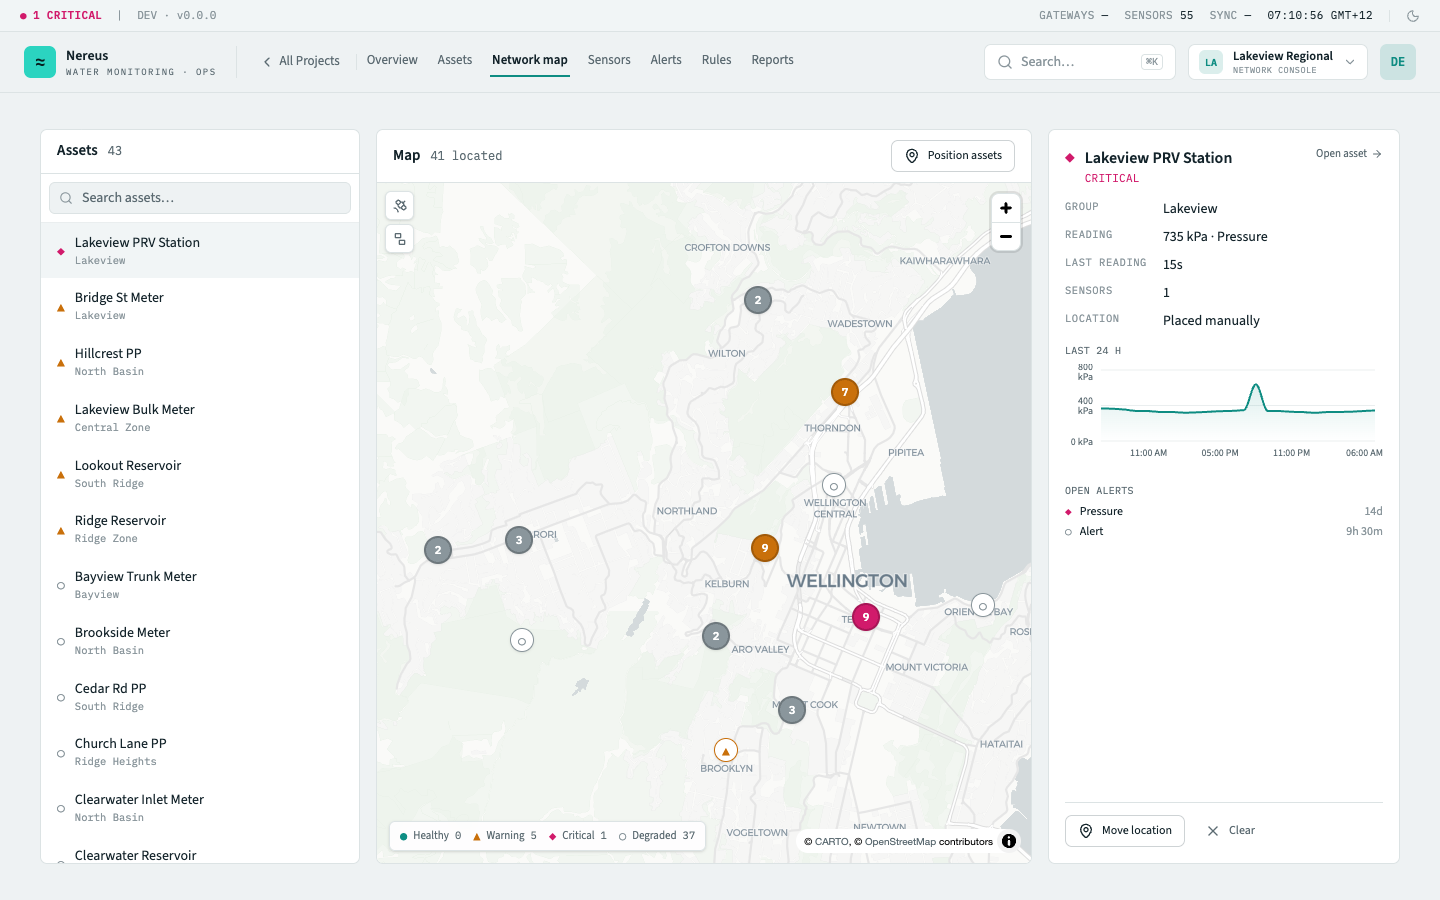
Task: Toggle dark mode moon icon
Action: 1413,16
